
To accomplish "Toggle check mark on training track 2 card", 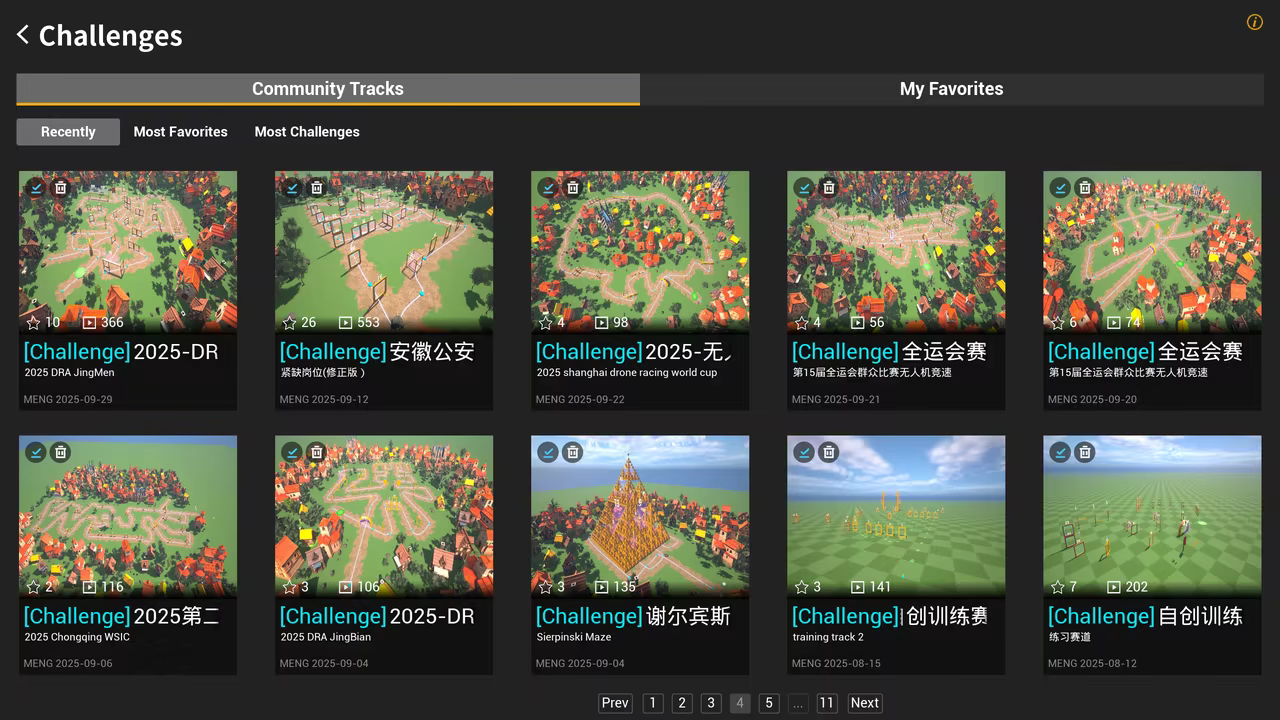I will (x=804, y=452).
